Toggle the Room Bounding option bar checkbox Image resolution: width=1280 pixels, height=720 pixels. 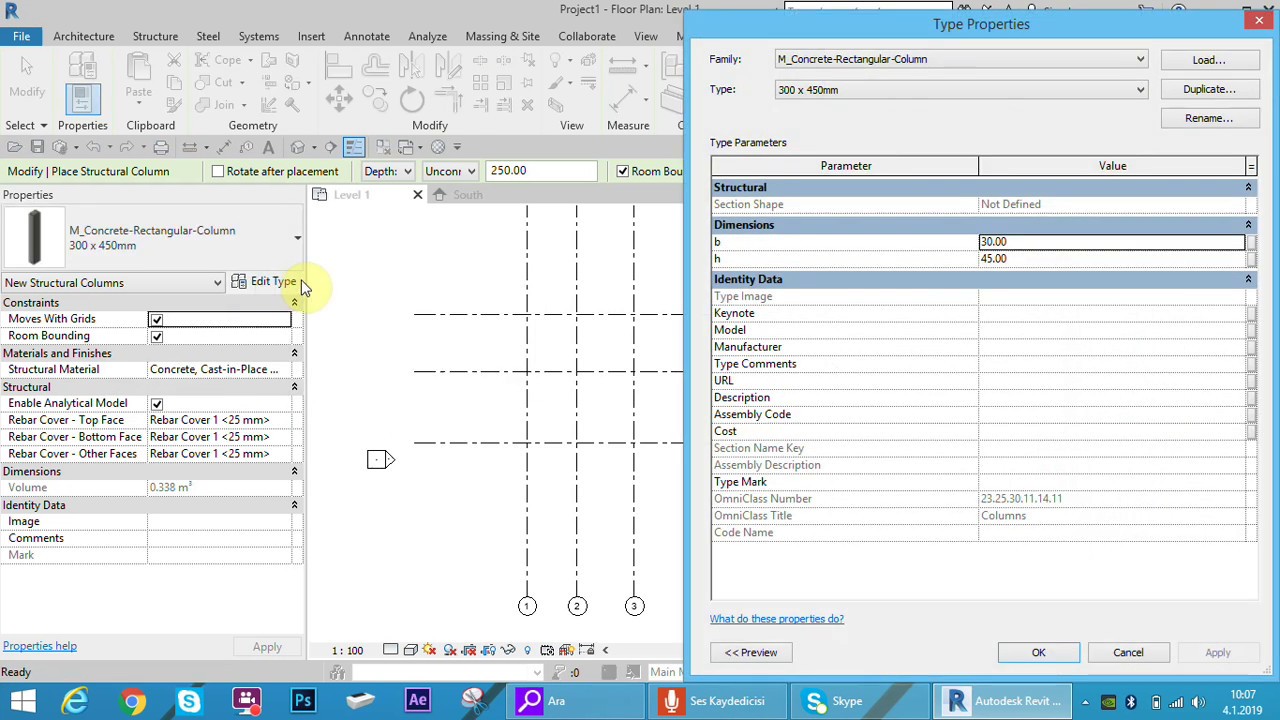(622, 171)
